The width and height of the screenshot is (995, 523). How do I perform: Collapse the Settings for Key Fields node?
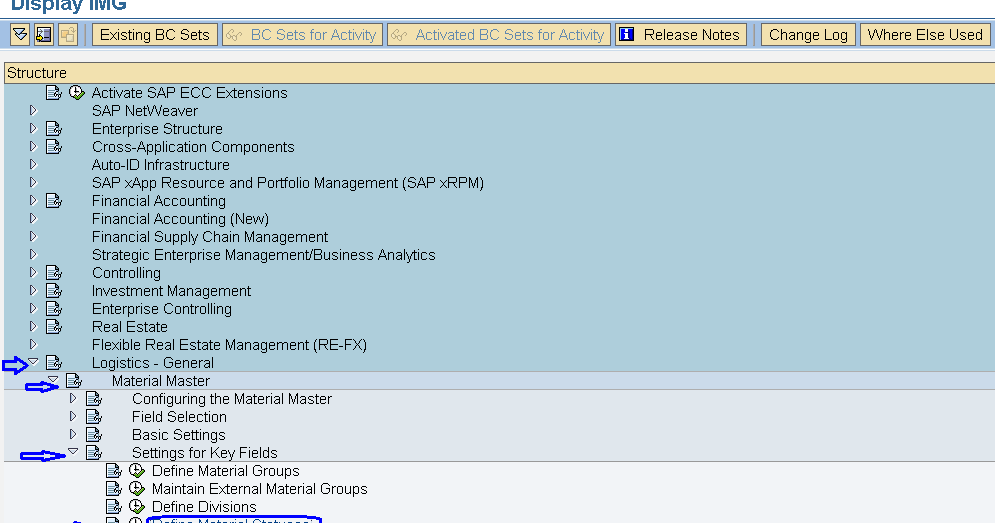pyautogui.click(x=73, y=451)
